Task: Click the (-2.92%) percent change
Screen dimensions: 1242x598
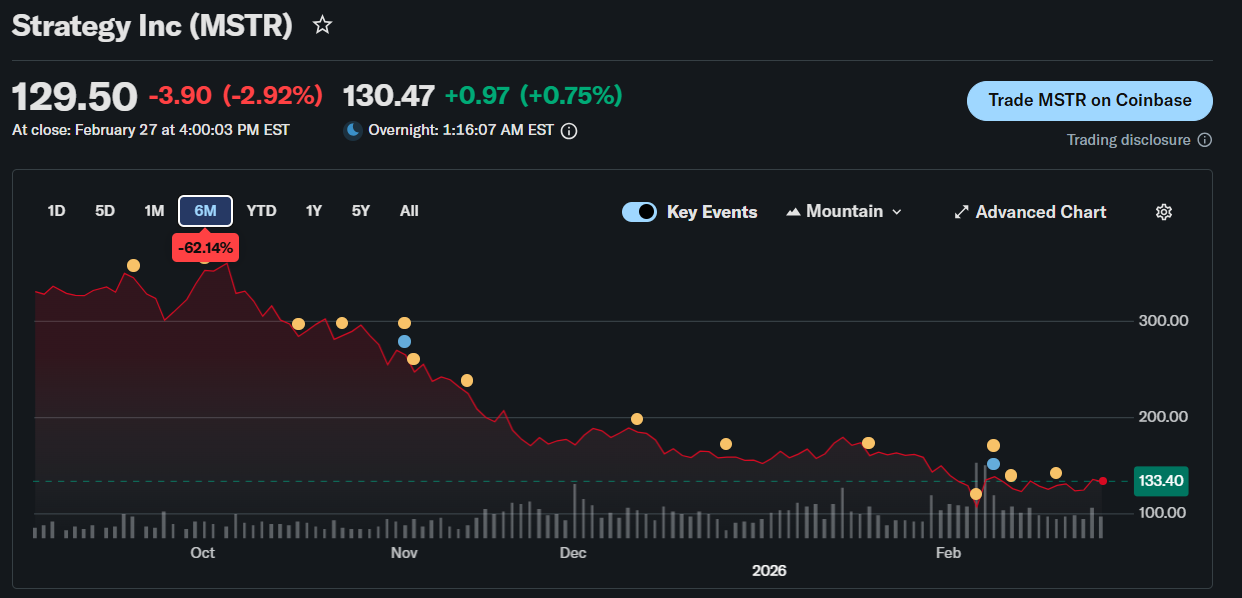Action: click(x=273, y=96)
